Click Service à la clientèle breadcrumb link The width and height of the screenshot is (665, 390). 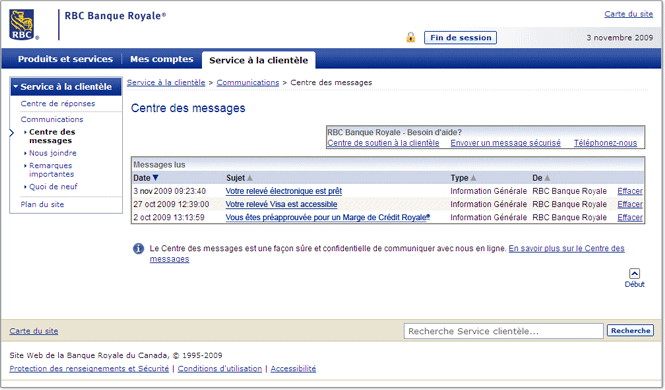coord(166,83)
